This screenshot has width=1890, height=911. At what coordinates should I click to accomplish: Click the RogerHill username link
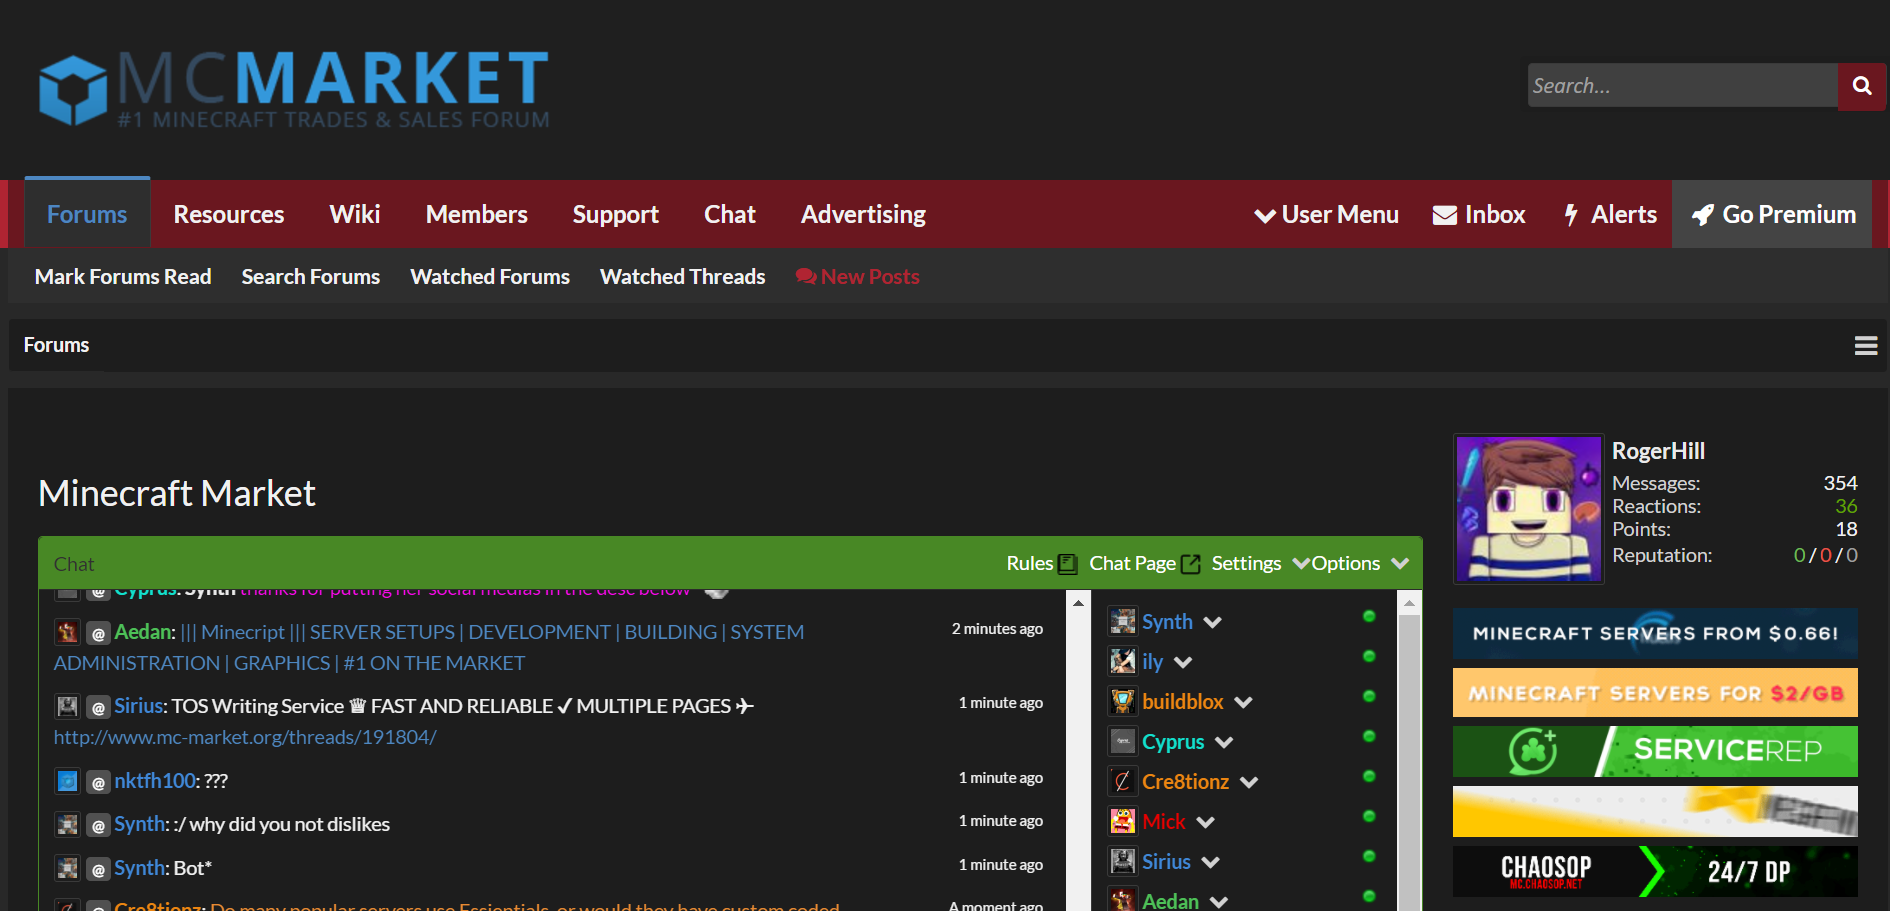pyautogui.click(x=1658, y=451)
